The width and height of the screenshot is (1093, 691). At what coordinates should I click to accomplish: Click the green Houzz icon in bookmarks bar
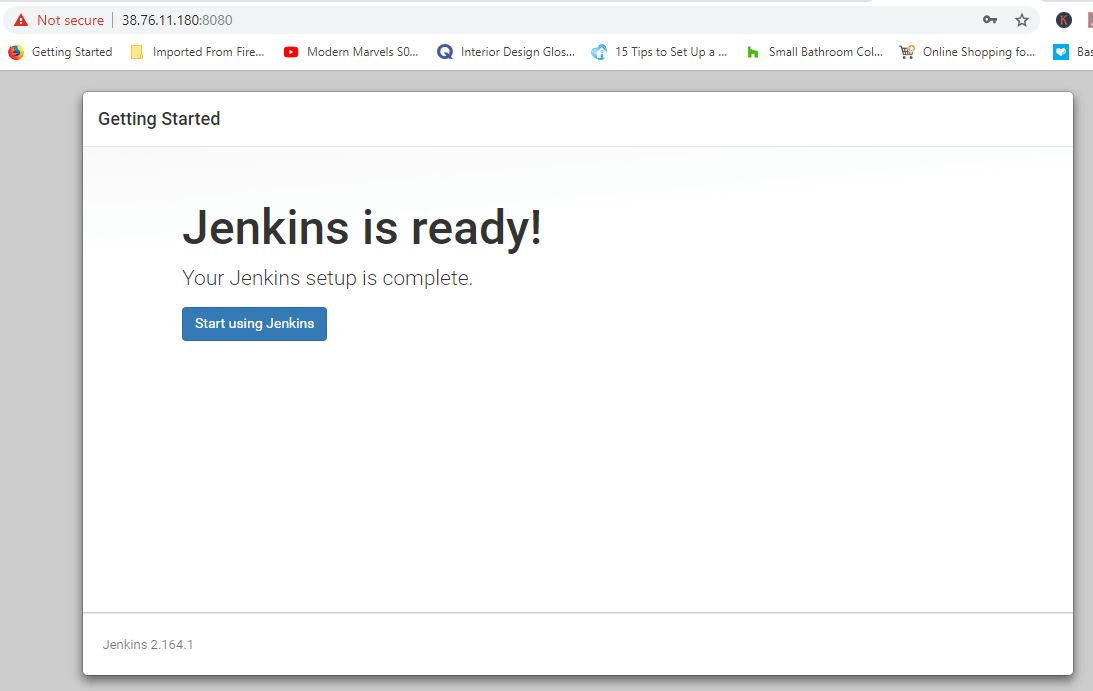pyautogui.click(x=753, y=52)
